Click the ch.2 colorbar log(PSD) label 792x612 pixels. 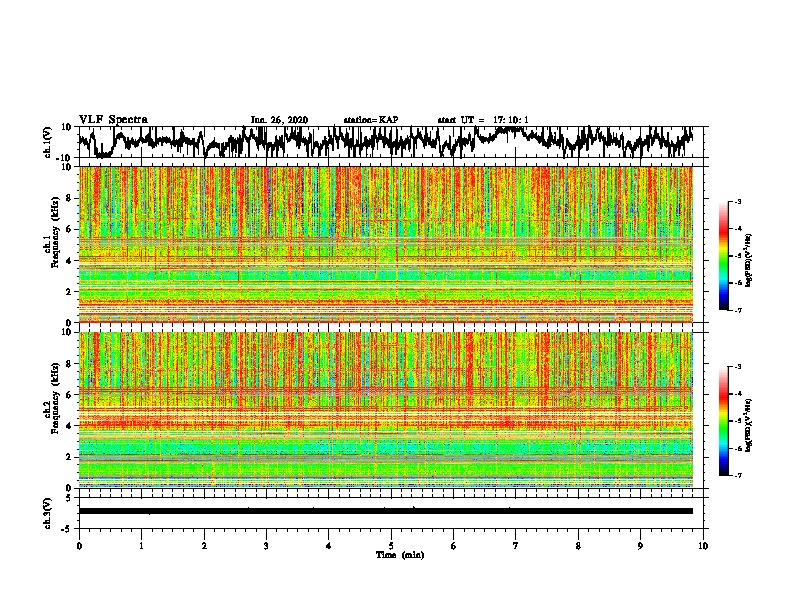pos(749,424)
